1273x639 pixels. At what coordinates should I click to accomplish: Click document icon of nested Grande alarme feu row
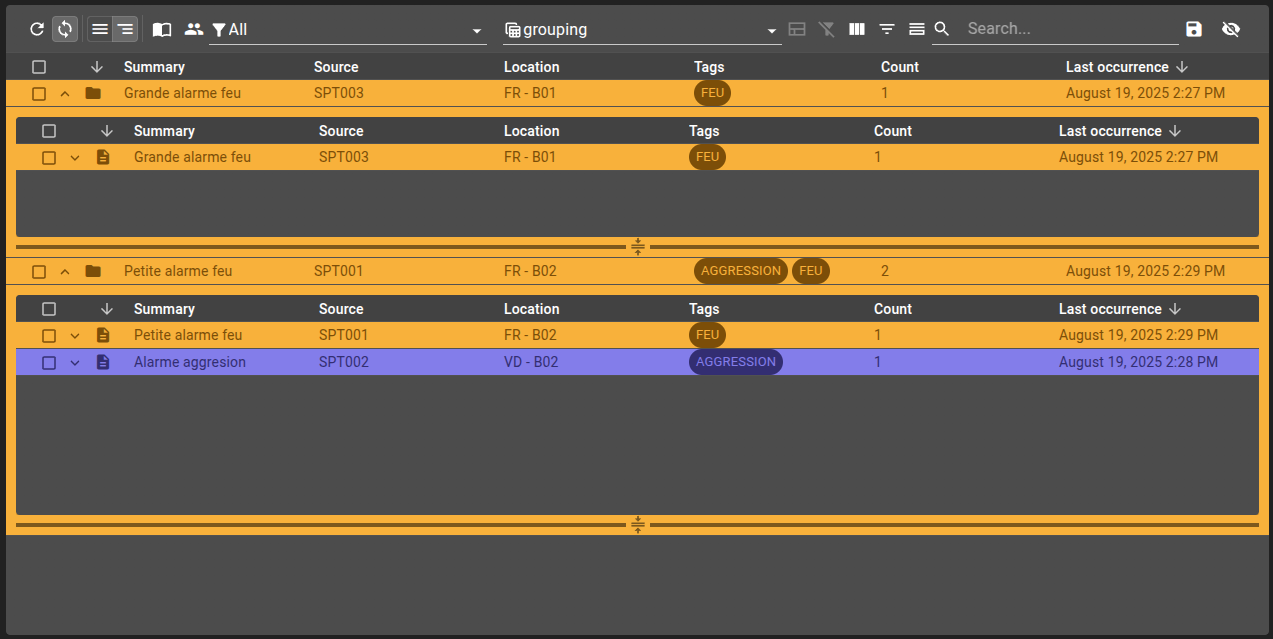(x=103, y=157)
